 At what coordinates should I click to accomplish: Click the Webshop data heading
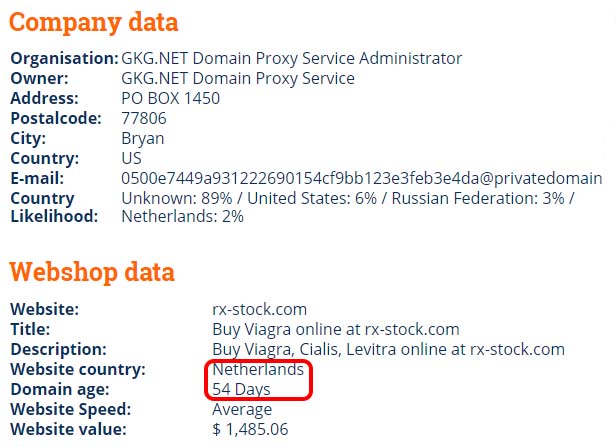[x=92, y=272]
